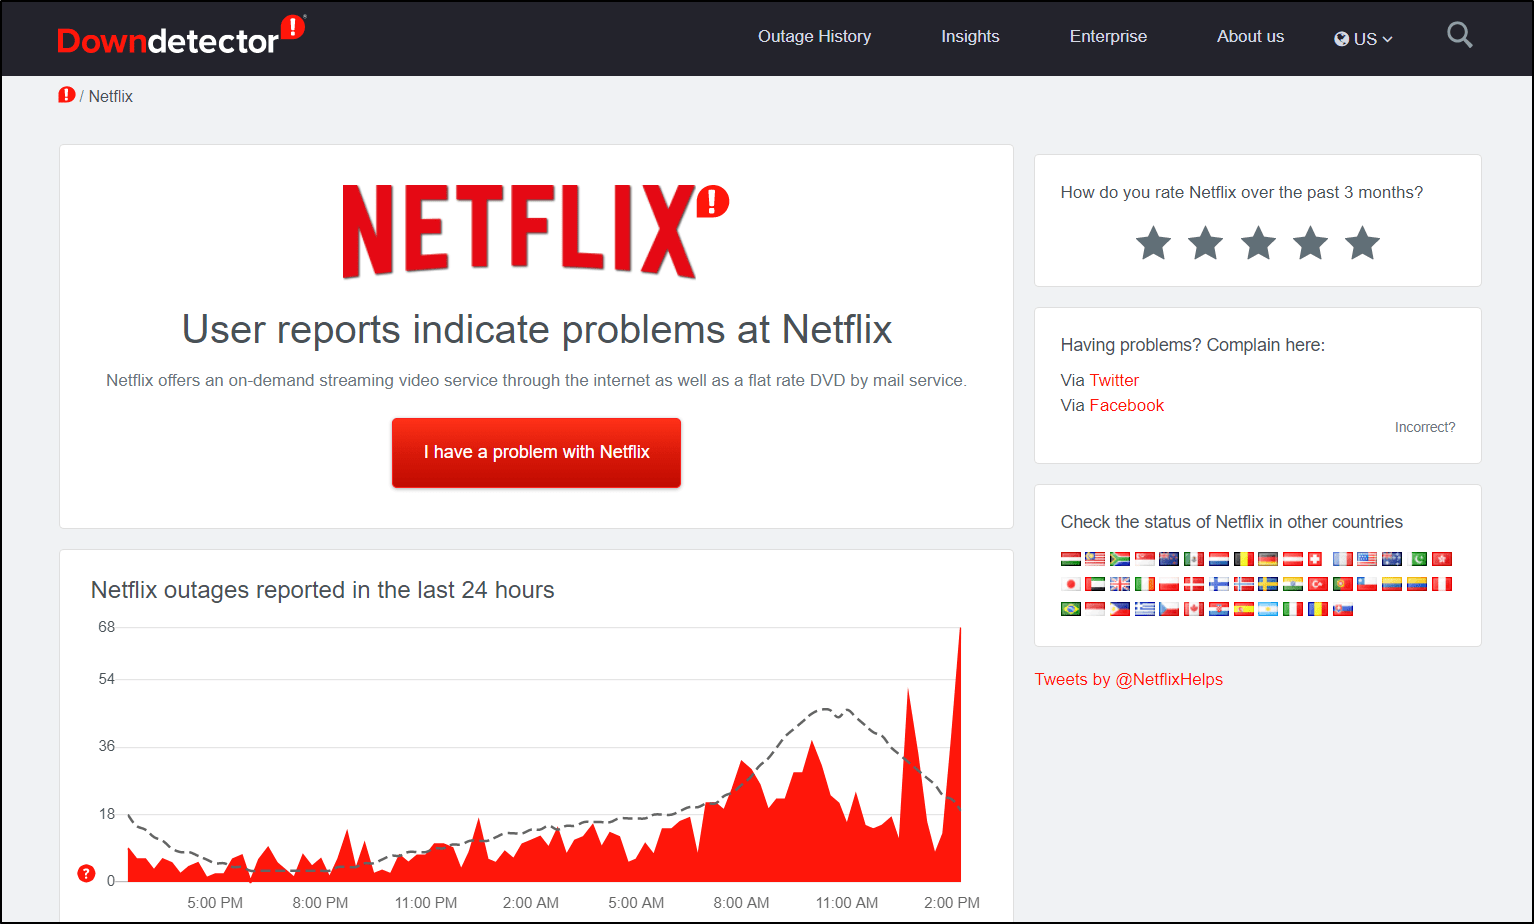The image size is (1534, 924).
Task: Click the Netflix breadcrumb link
Action: [x=110, y=96]
